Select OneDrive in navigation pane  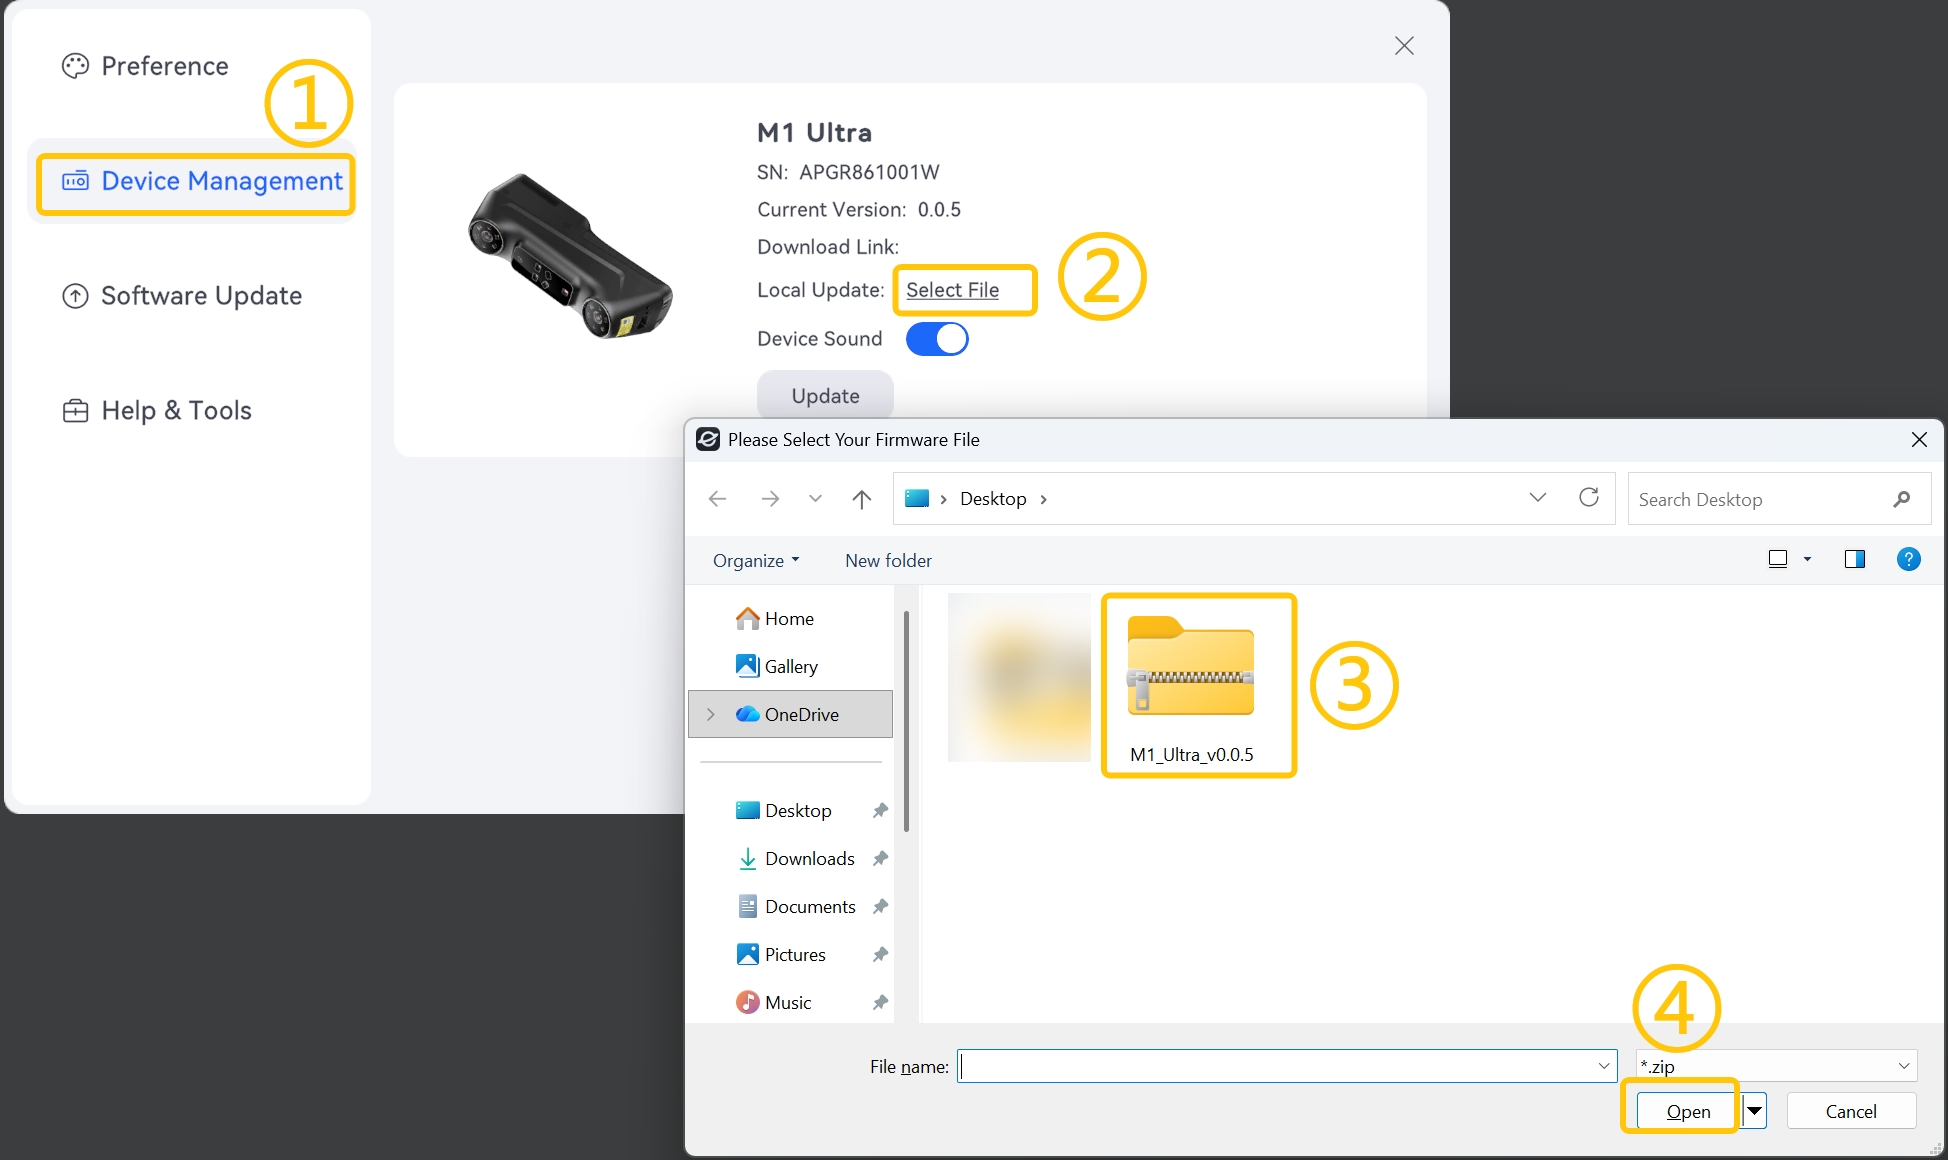coord(790,714)
